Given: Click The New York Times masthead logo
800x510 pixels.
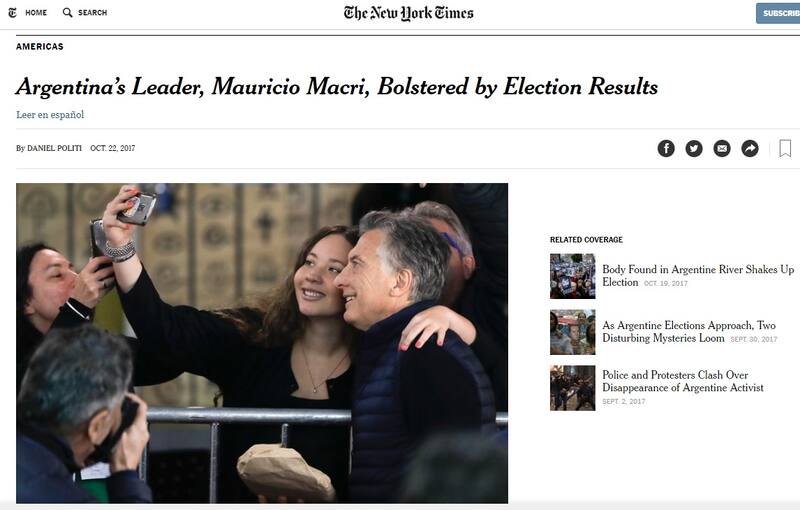Looking at the screenshot, I should [x=408, y=13].
